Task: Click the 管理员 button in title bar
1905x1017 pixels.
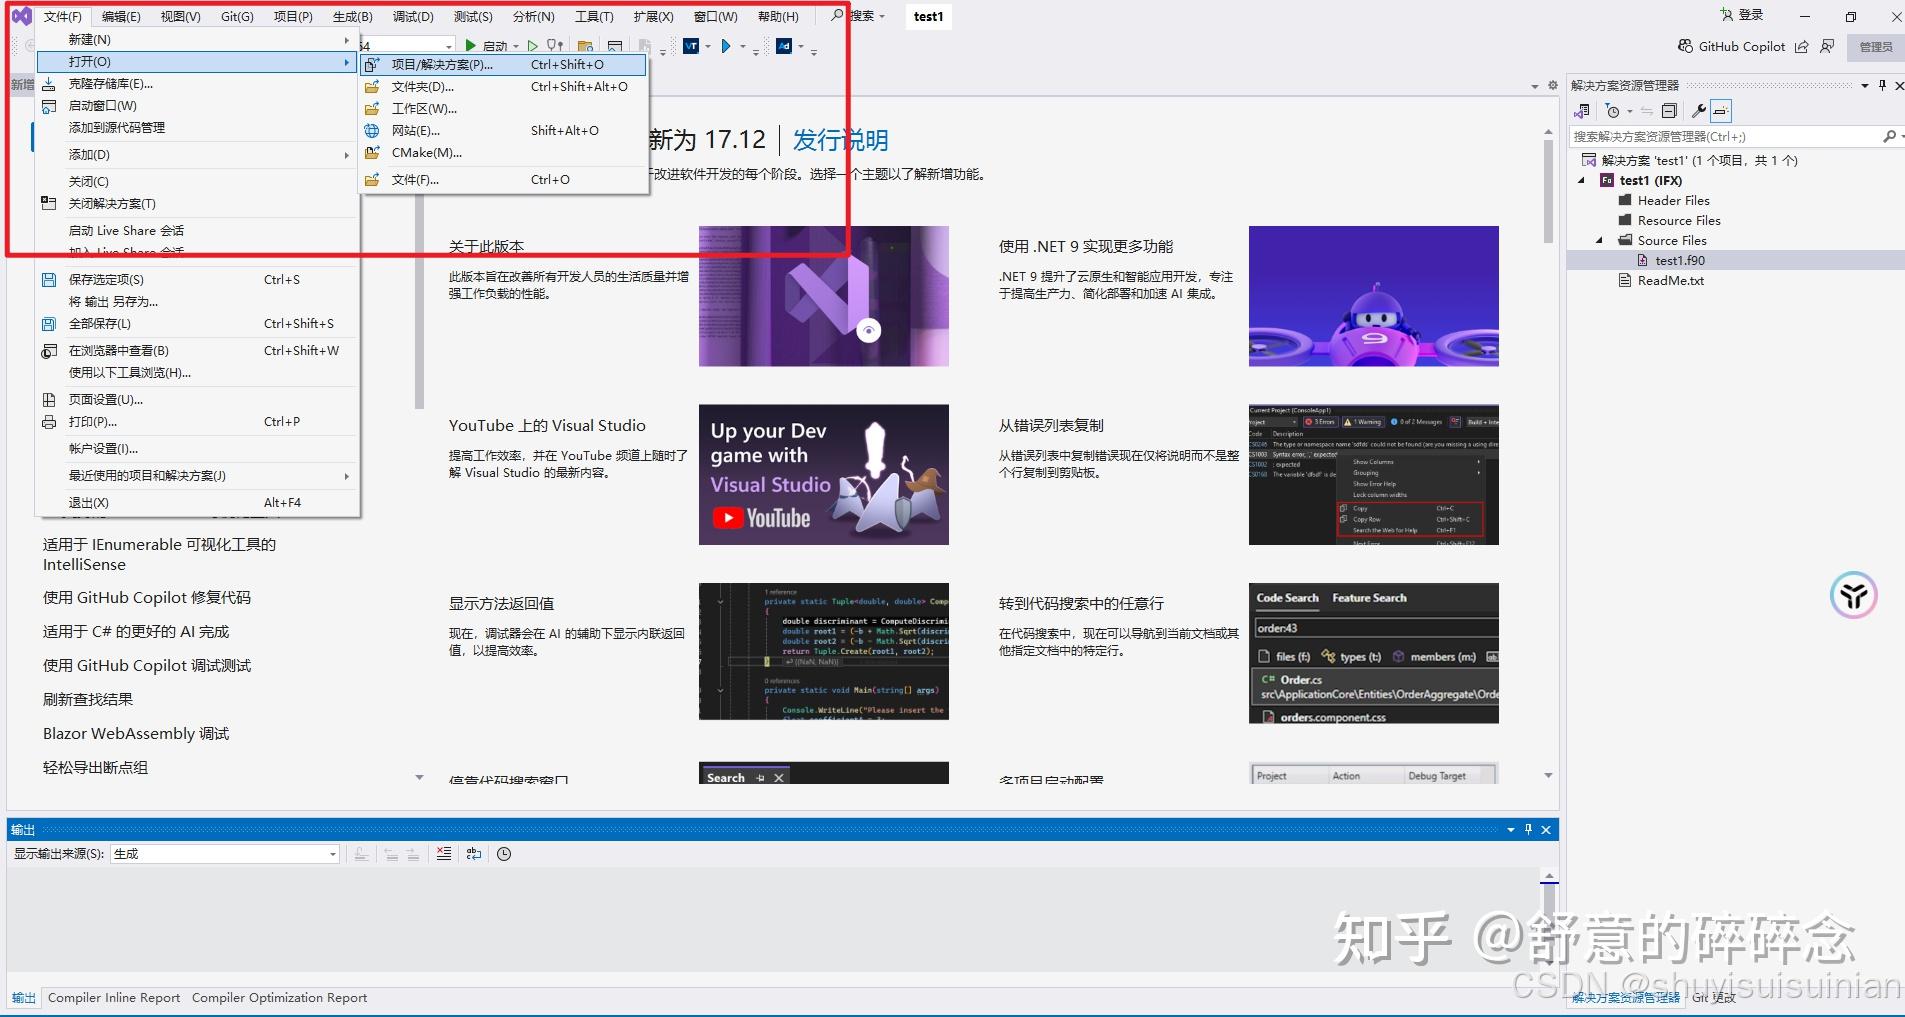Action: click(1877, 46)
